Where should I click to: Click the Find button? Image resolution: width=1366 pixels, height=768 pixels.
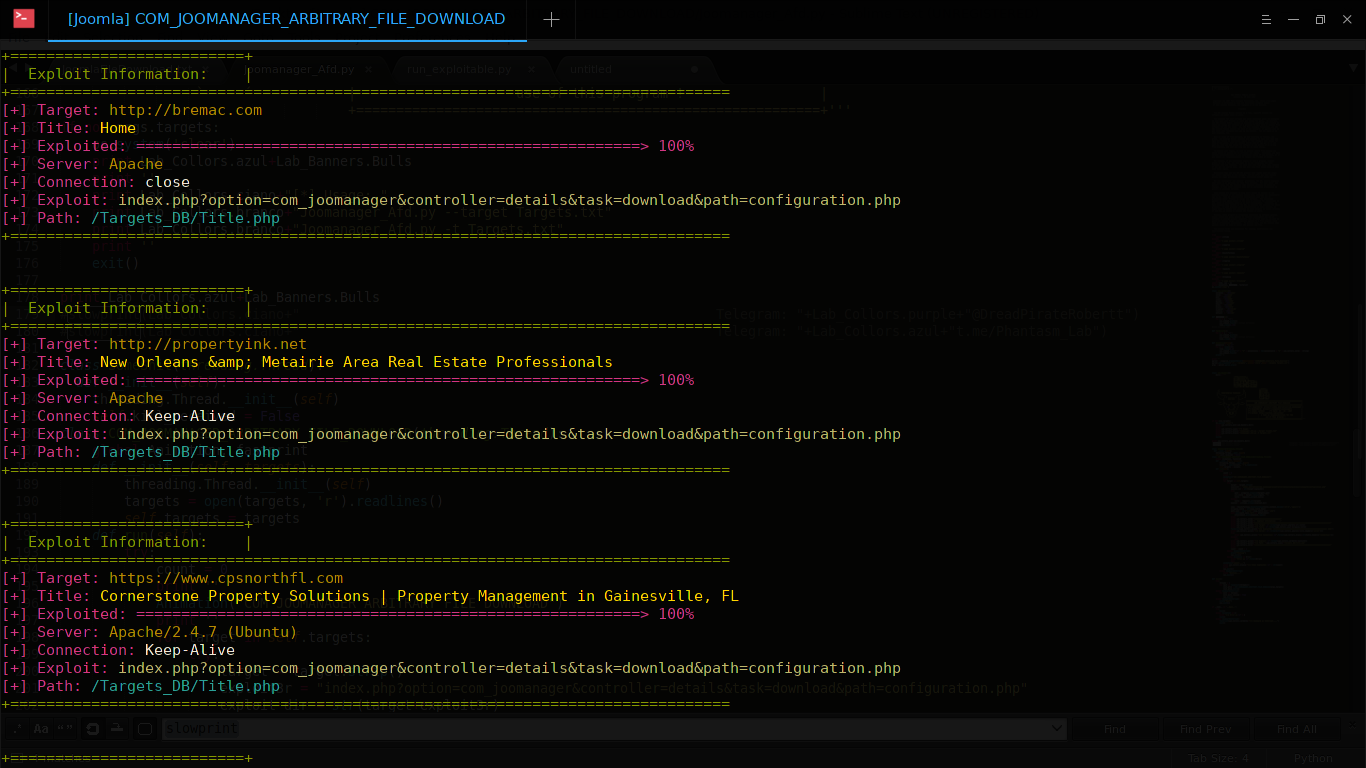pos(1115,729)
